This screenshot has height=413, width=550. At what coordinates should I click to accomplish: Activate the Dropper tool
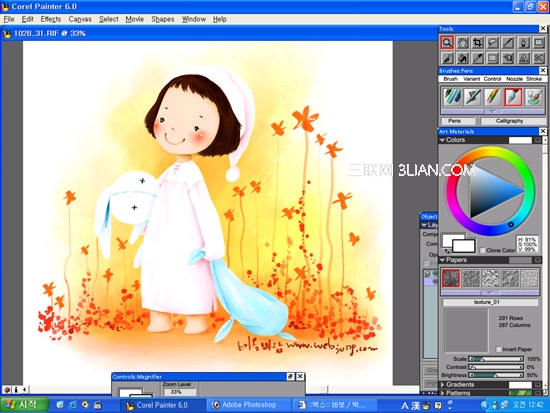point(477,58)
